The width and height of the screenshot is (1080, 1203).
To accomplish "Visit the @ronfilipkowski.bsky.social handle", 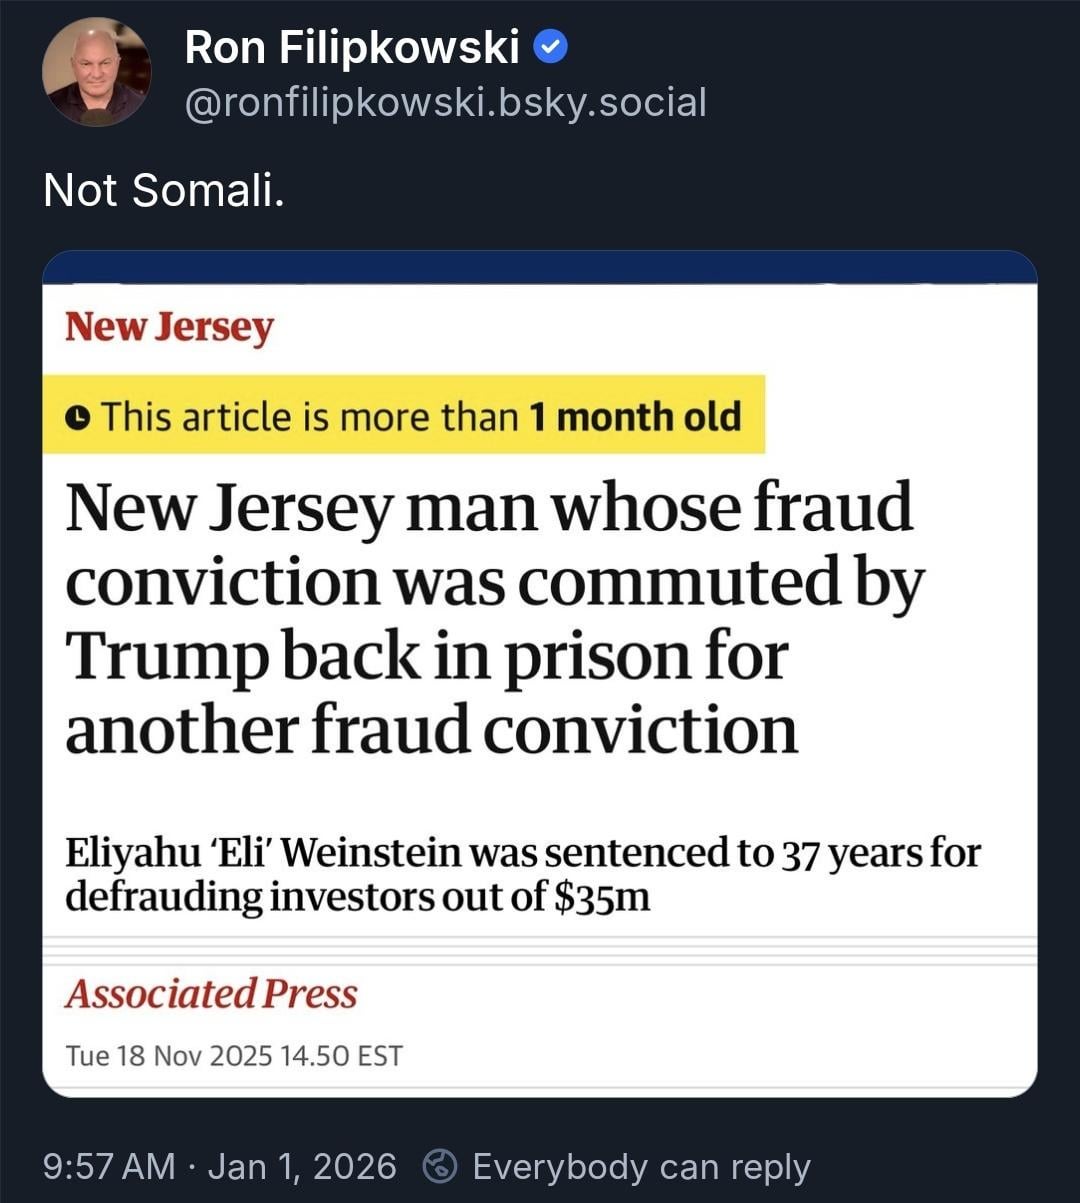I will click(445, 102).
